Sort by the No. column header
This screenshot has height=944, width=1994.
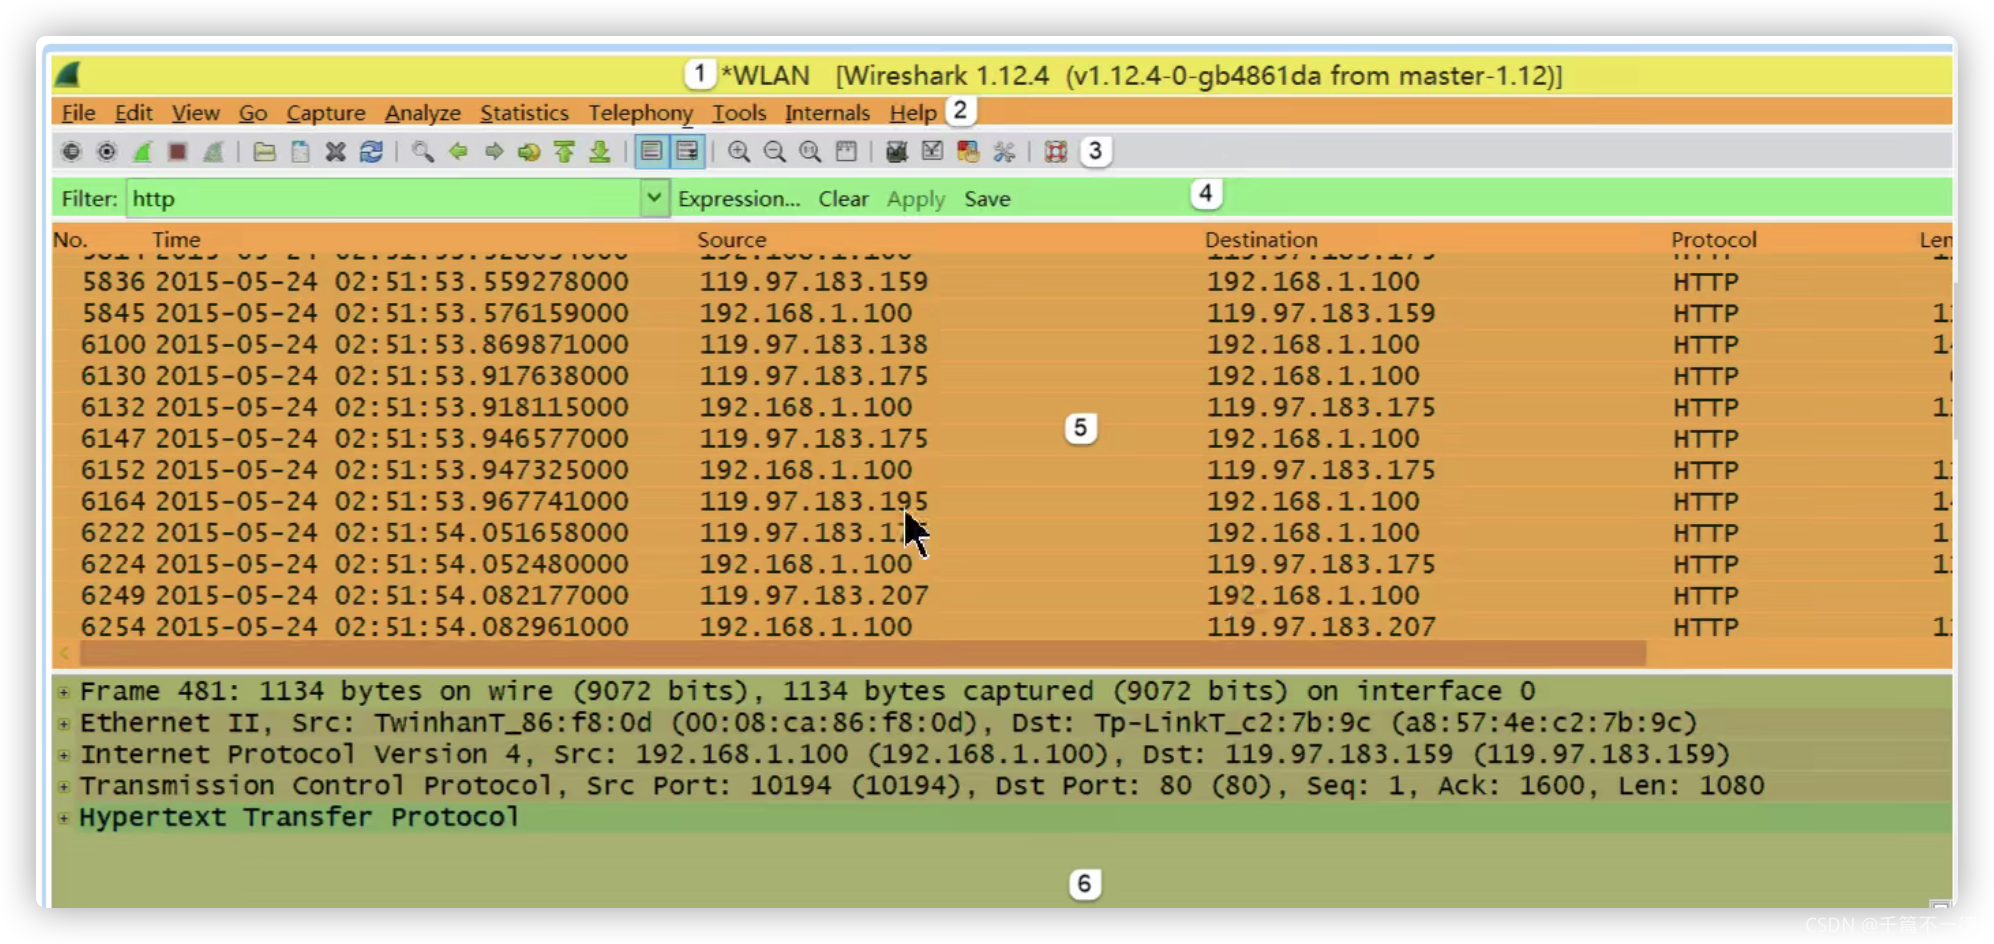click(x=70, y=240)
